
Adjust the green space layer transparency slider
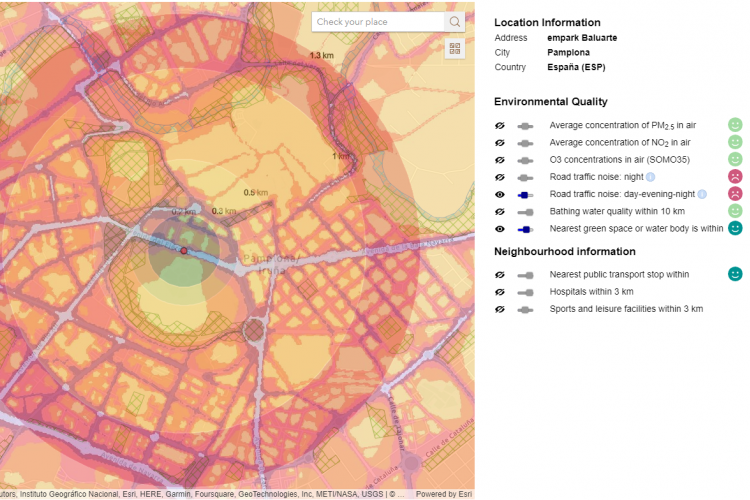(x=525, y=230)
